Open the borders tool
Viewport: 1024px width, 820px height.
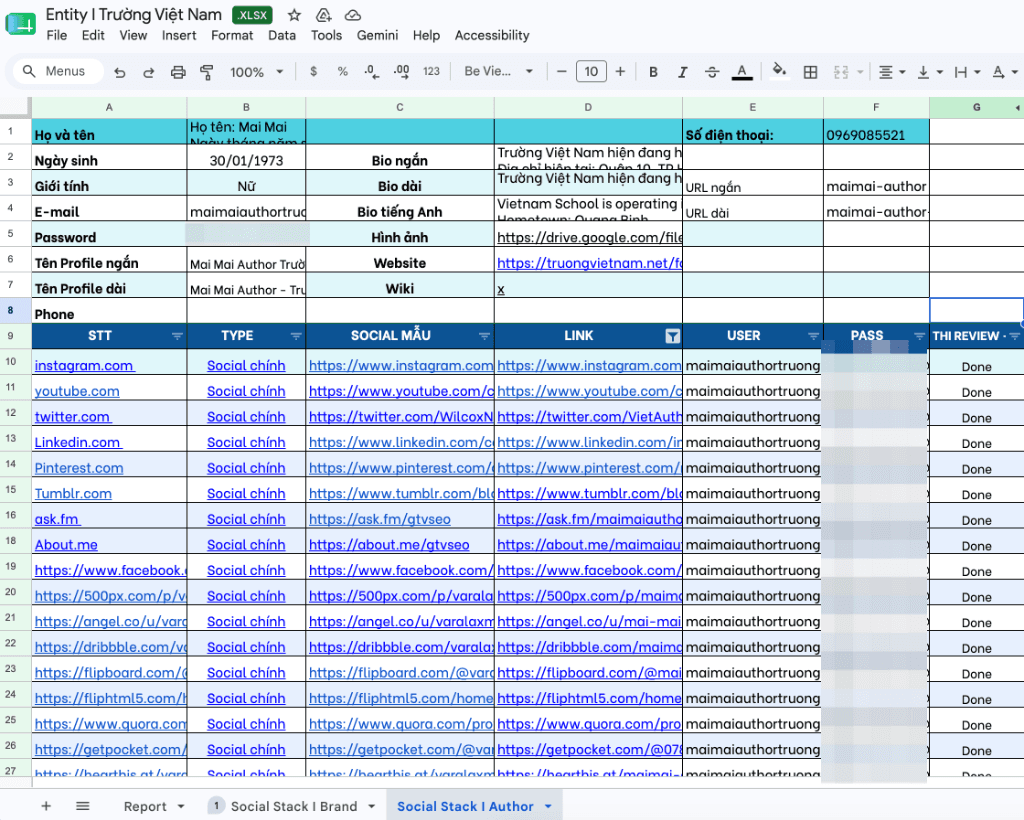(x=810, y=72)
